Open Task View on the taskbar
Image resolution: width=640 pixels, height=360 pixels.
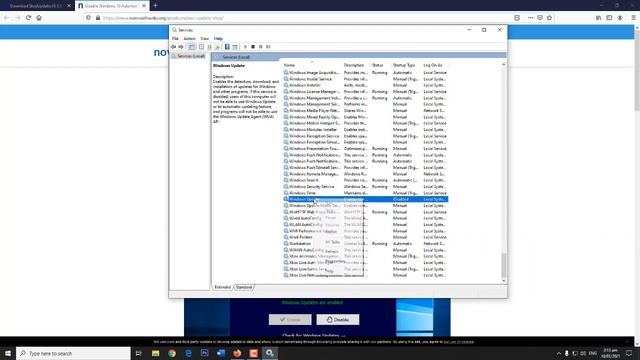tap(138, 353)
